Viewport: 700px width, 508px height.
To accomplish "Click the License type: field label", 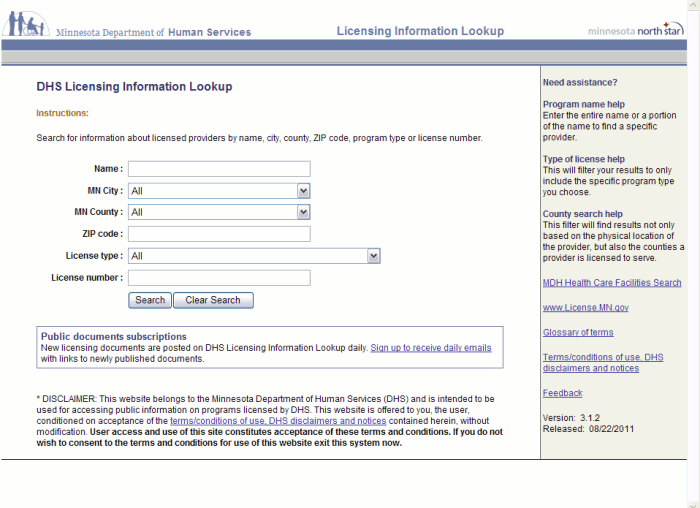I will [94, 256].
